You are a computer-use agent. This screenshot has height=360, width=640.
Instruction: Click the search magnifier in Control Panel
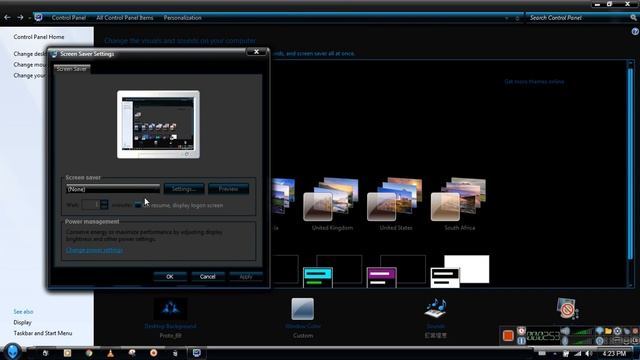coord(633,18)
